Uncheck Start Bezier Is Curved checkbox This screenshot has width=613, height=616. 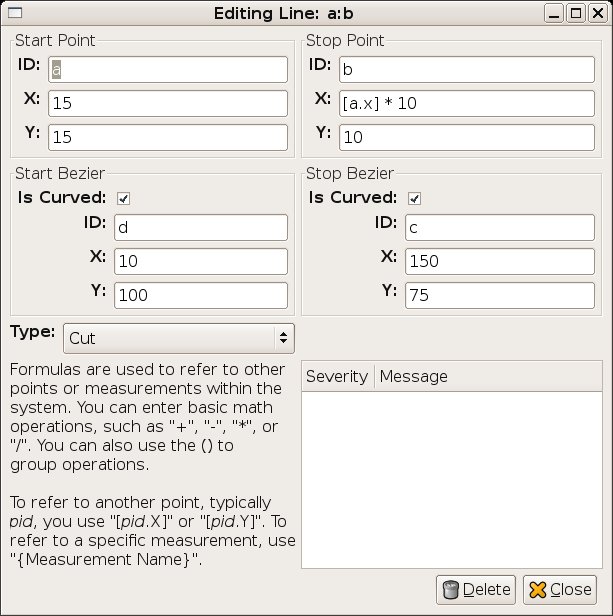(123, 198)
